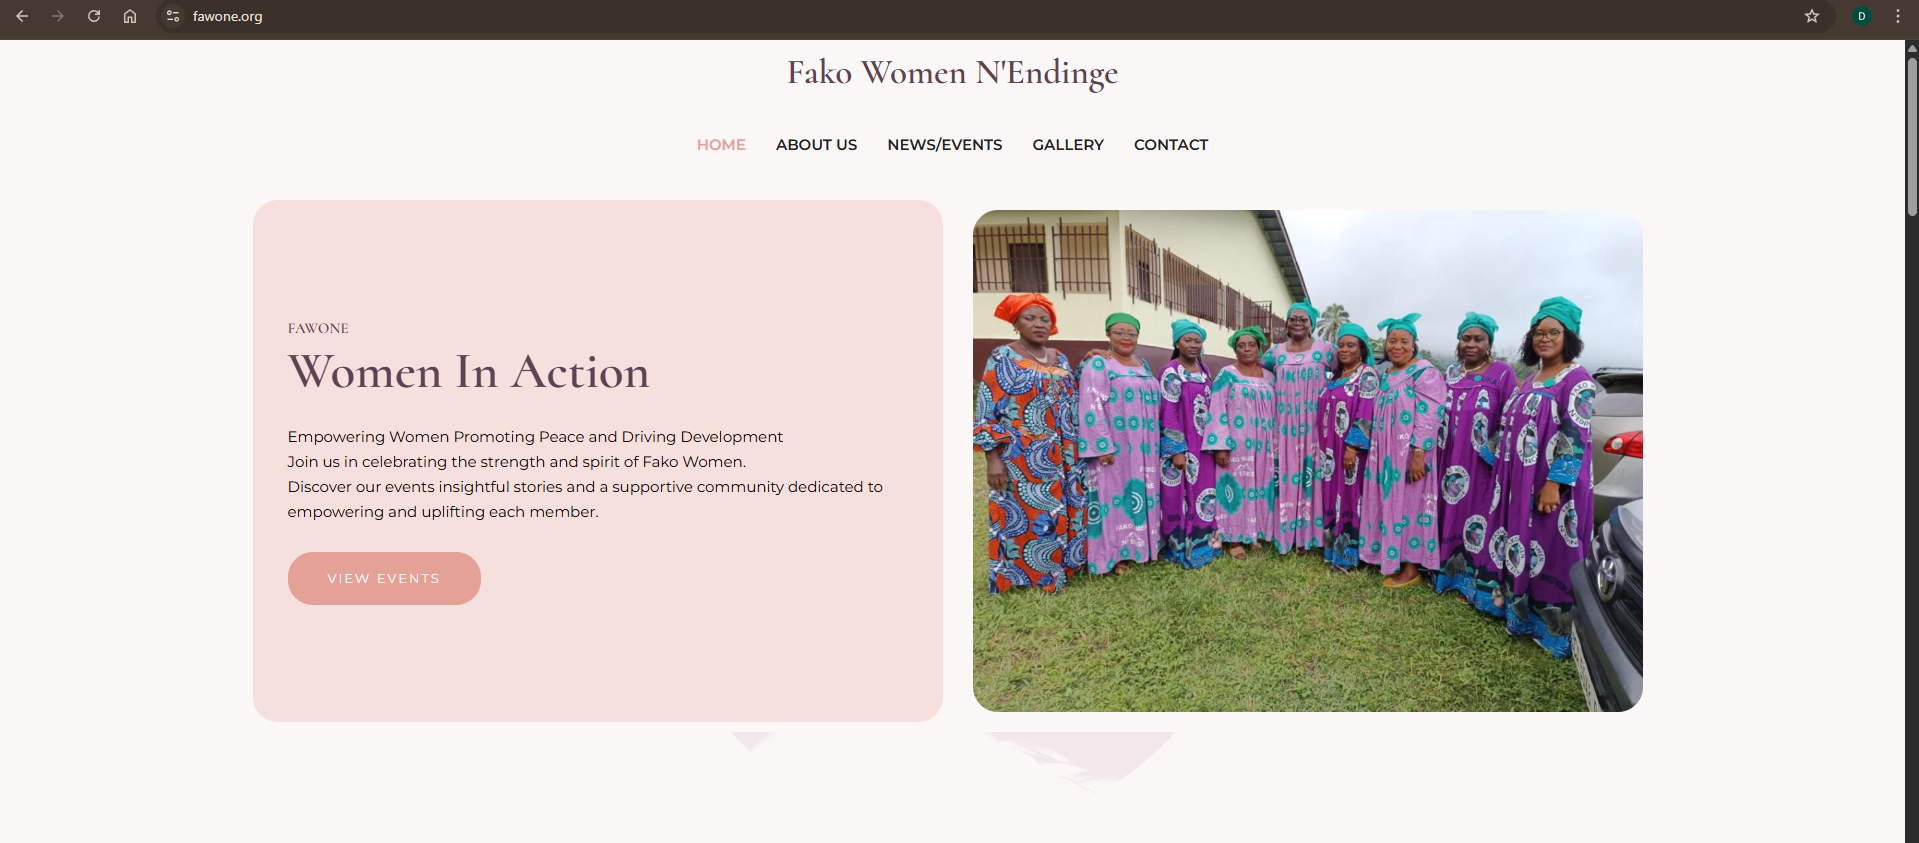Click the group photo of women
This screenshot has width=1919, height=843.
tap(1307, 460)
